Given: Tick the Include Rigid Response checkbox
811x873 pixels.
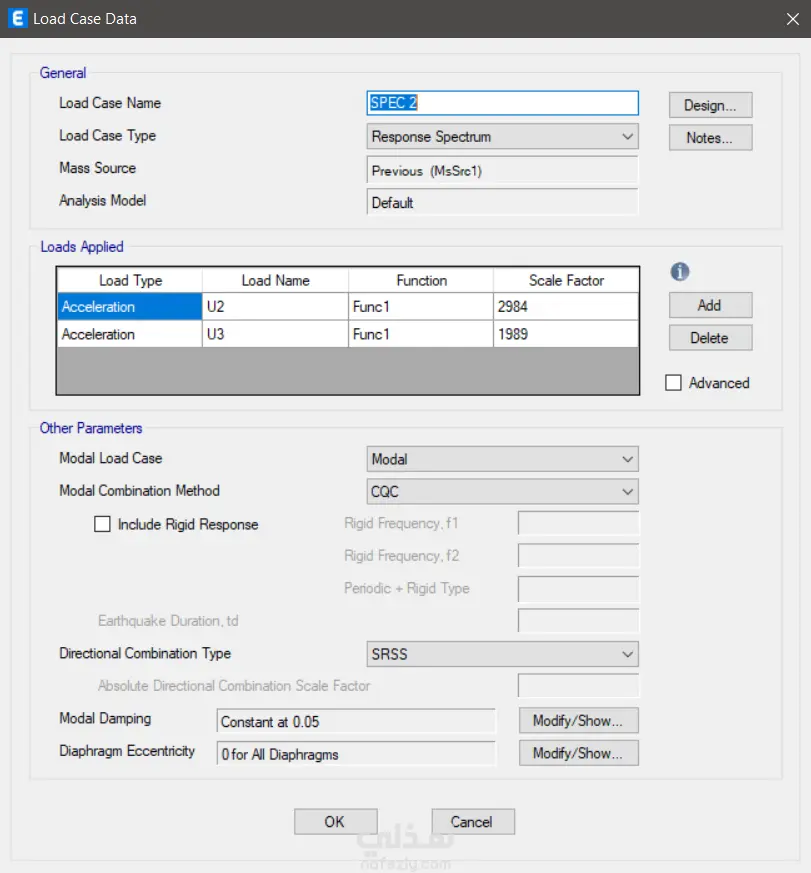Looking at the screenshot, I should tap(102, 524).
